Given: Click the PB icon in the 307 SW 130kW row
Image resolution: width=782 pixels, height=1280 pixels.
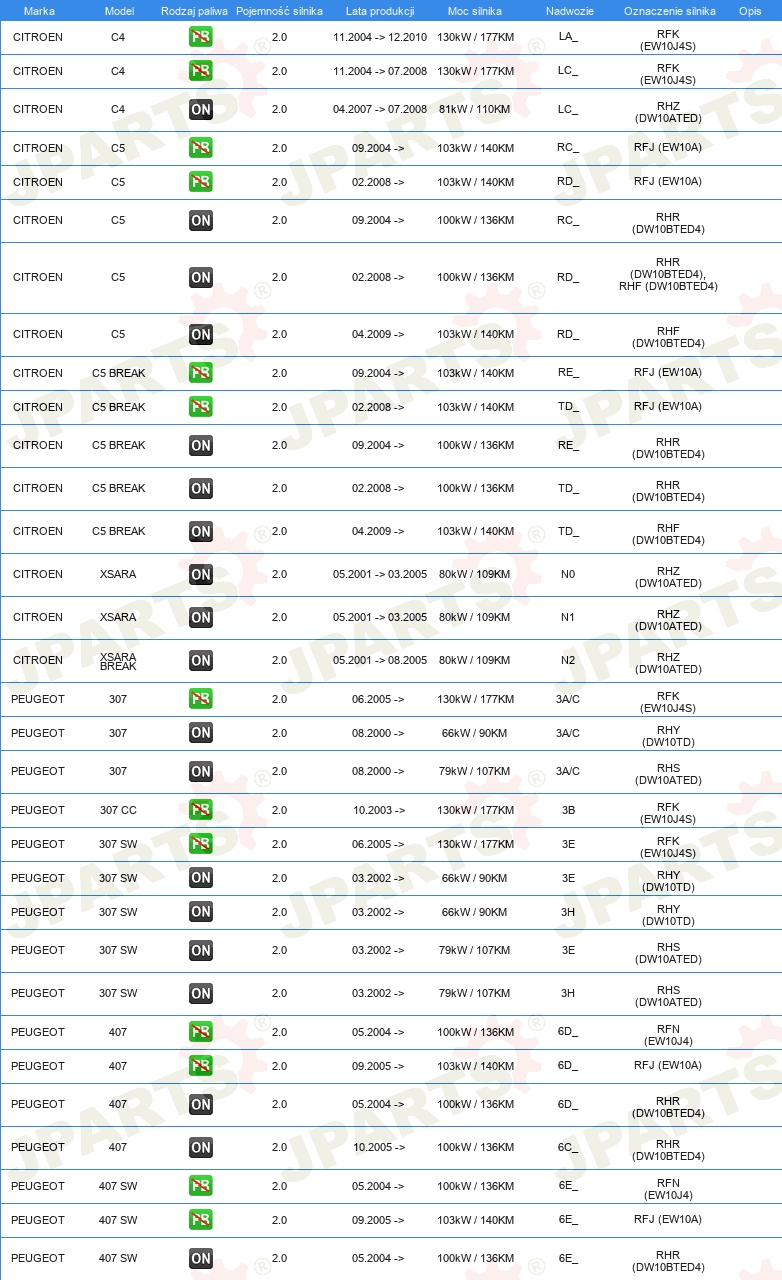Looking at the screenshot, I should 200,844.
